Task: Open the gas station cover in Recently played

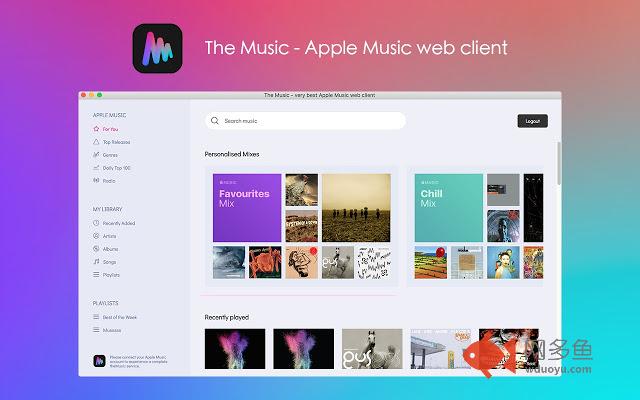Action: click(x=440, y=349)
